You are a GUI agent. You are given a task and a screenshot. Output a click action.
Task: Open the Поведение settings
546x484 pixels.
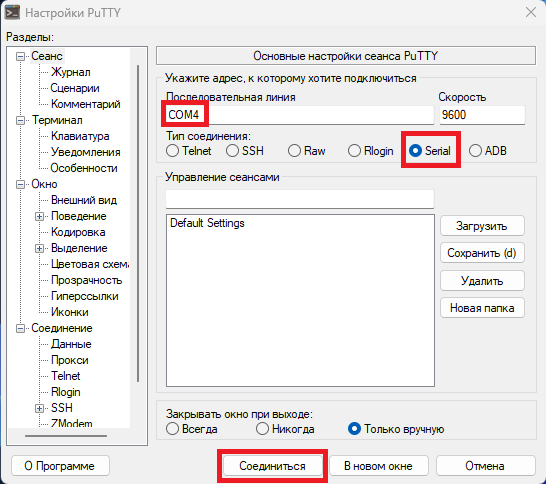79,216
